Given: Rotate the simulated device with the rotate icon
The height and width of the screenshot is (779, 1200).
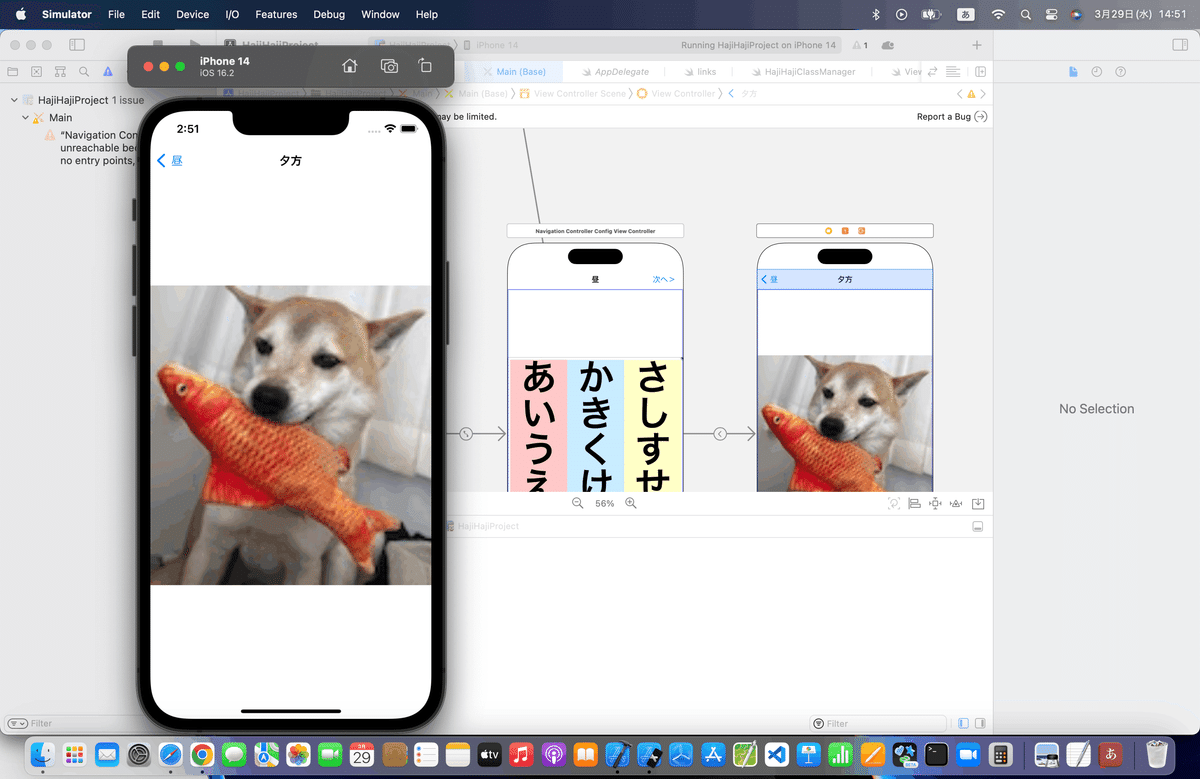Looking at the screenshot, I should coord(425,66).
